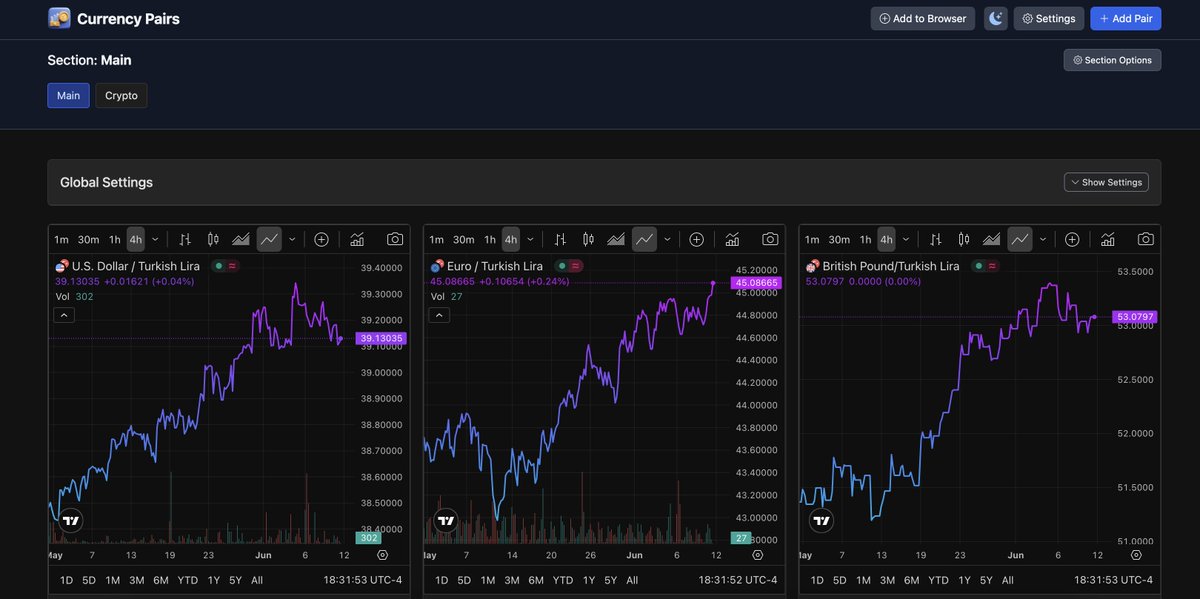1200x599 pixels.
Task: Select Candles chart type on Euro/Turkish Lira chart
Action: pos(588,239)
